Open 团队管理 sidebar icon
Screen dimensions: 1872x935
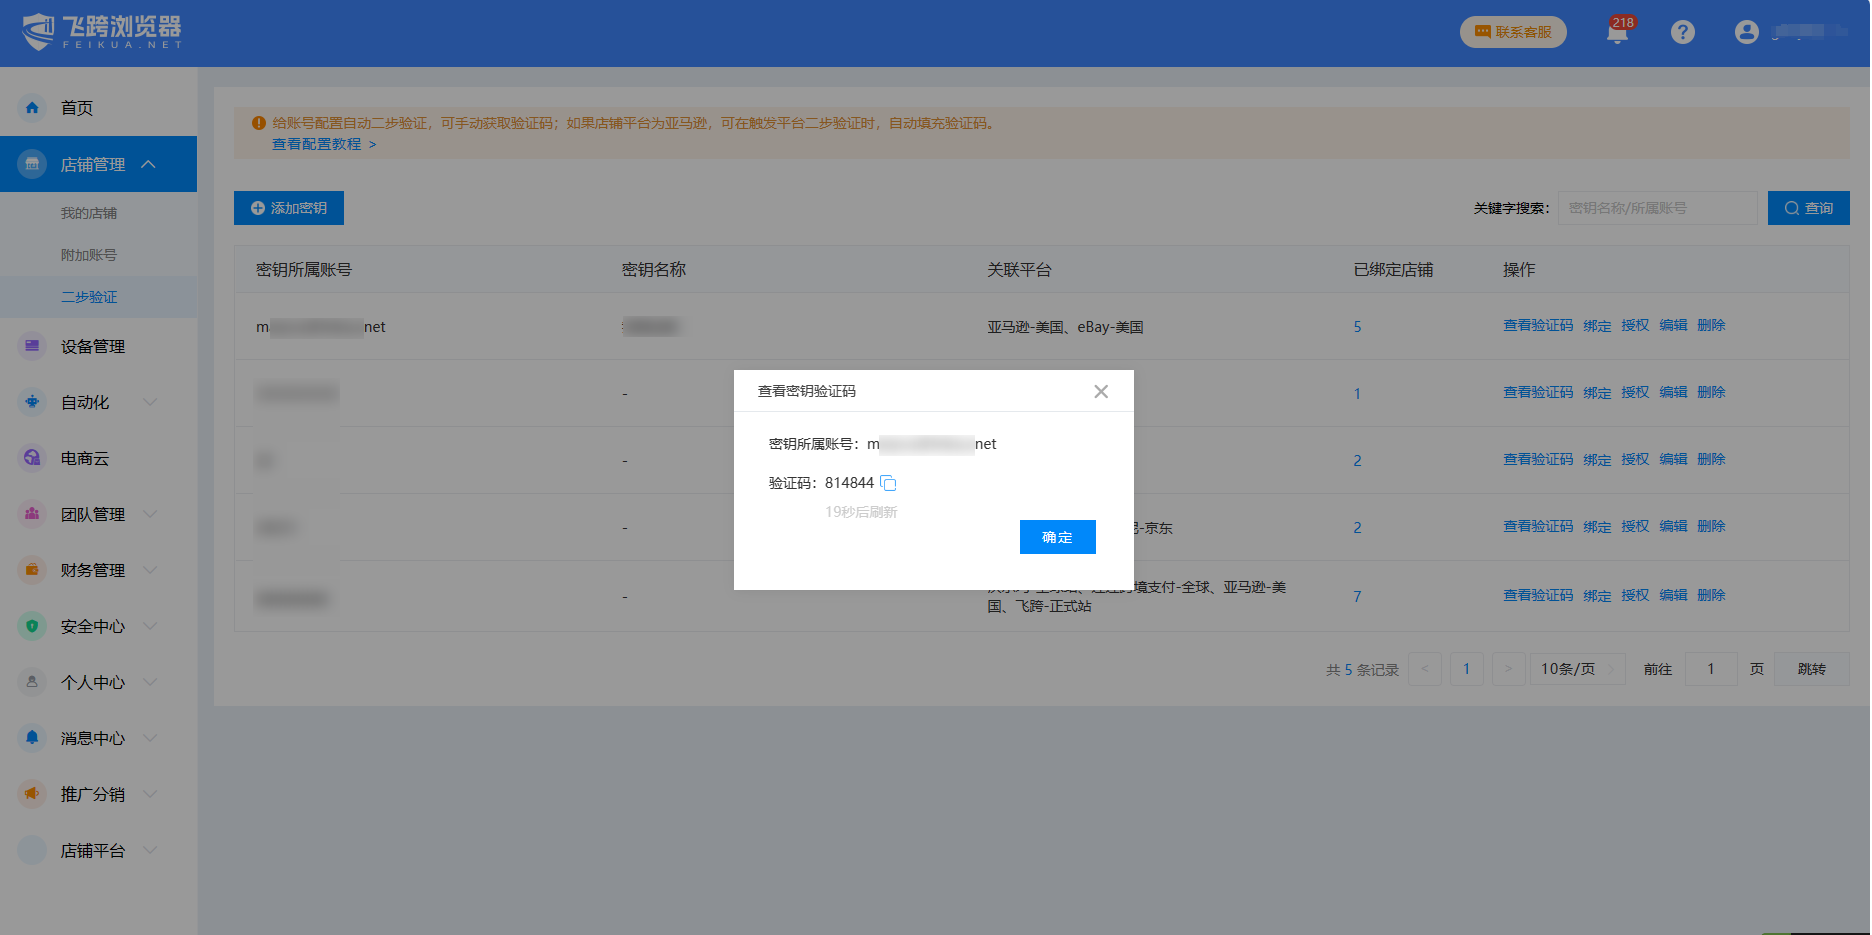point(32,514)
